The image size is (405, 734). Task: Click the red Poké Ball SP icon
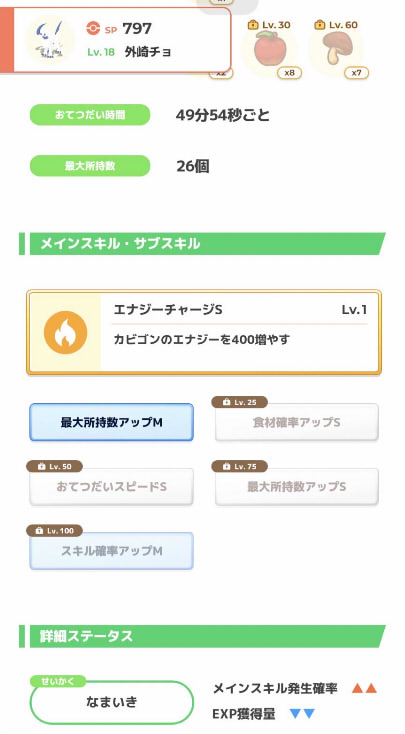pyautogui.click(x=93, y=29)
